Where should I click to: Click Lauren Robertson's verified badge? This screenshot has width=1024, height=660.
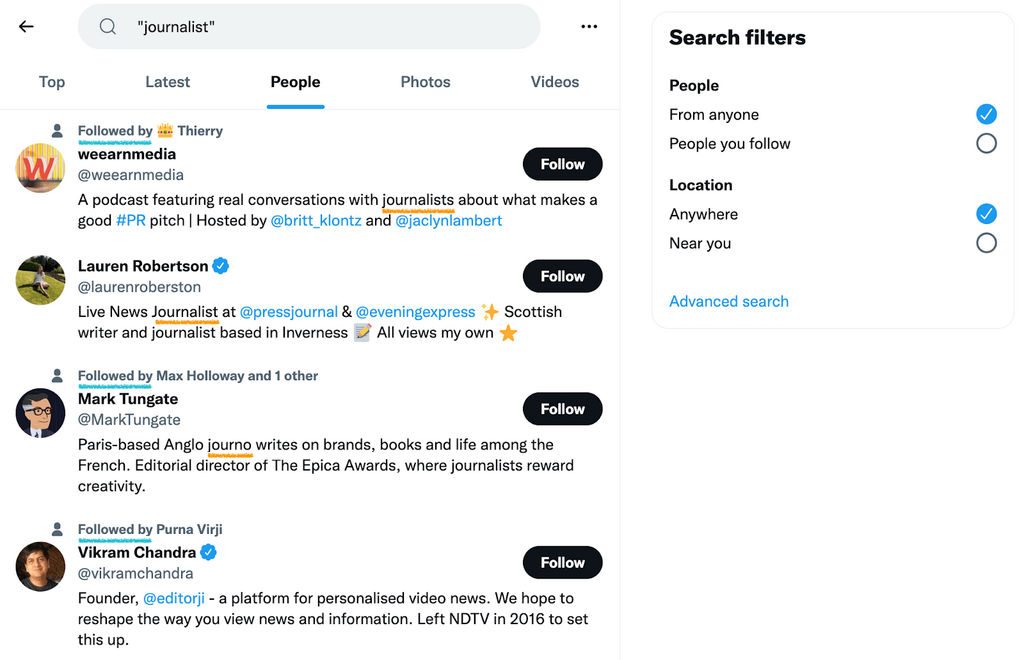click(221, 266)
